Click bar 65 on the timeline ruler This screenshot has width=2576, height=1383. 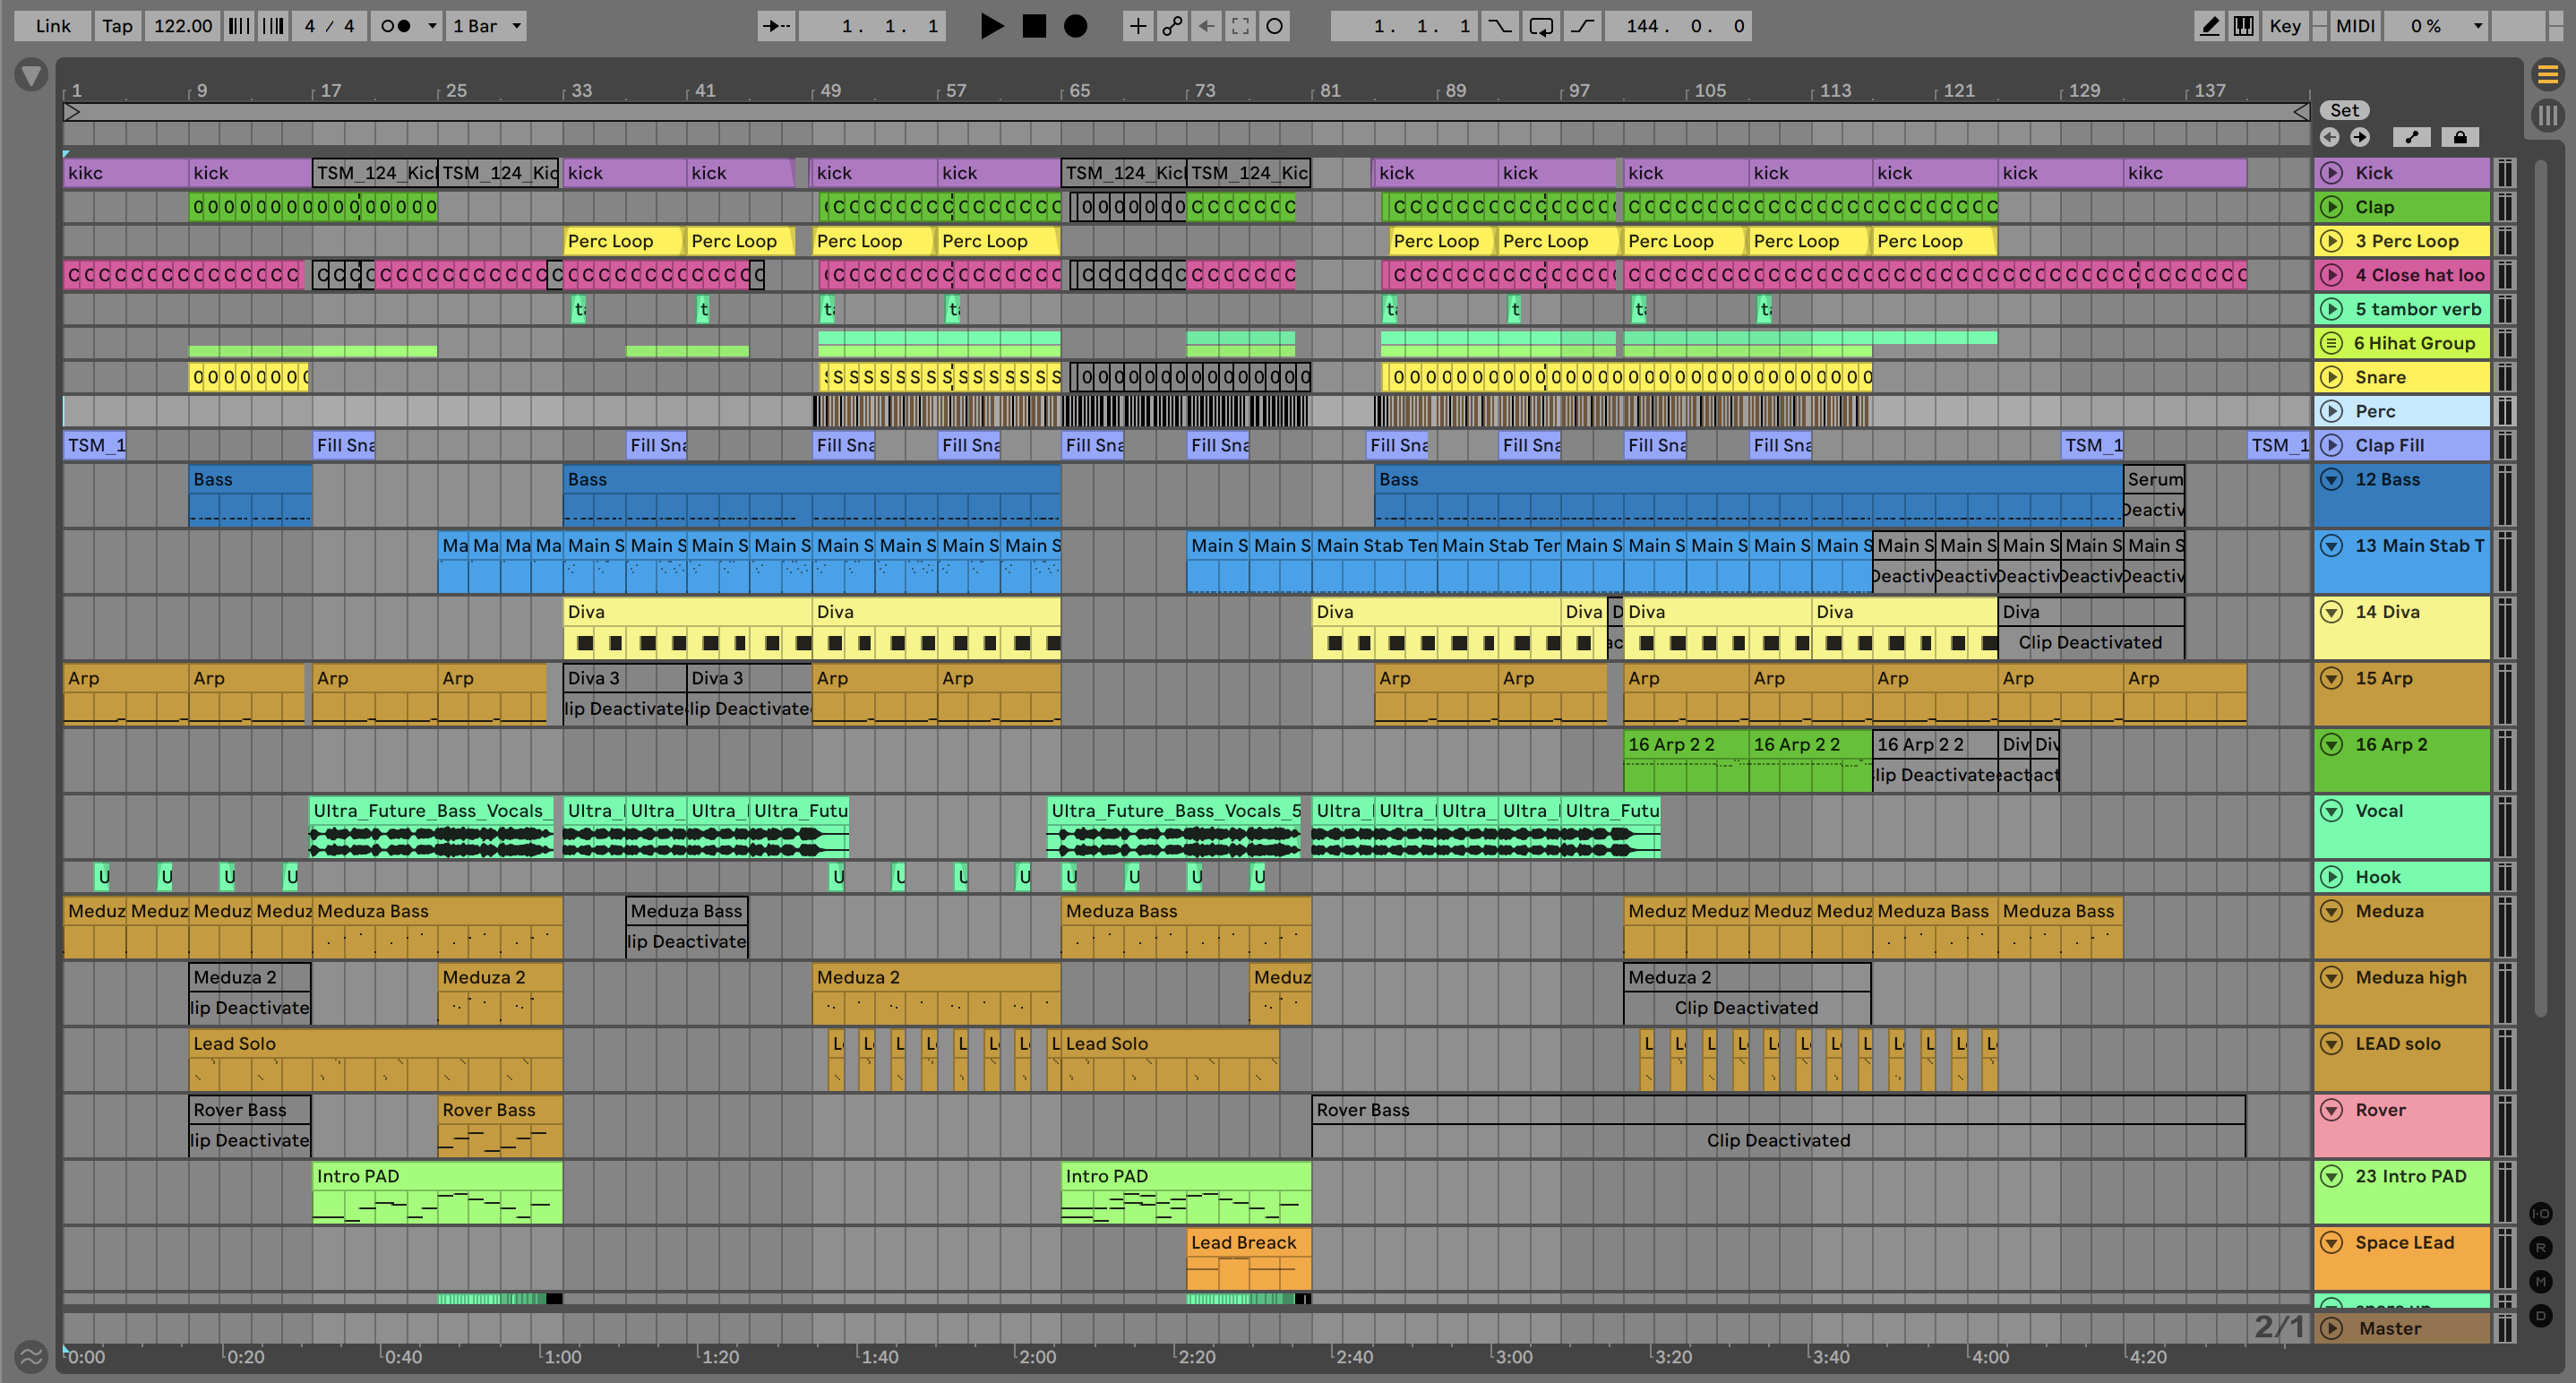coord(1079,91)
